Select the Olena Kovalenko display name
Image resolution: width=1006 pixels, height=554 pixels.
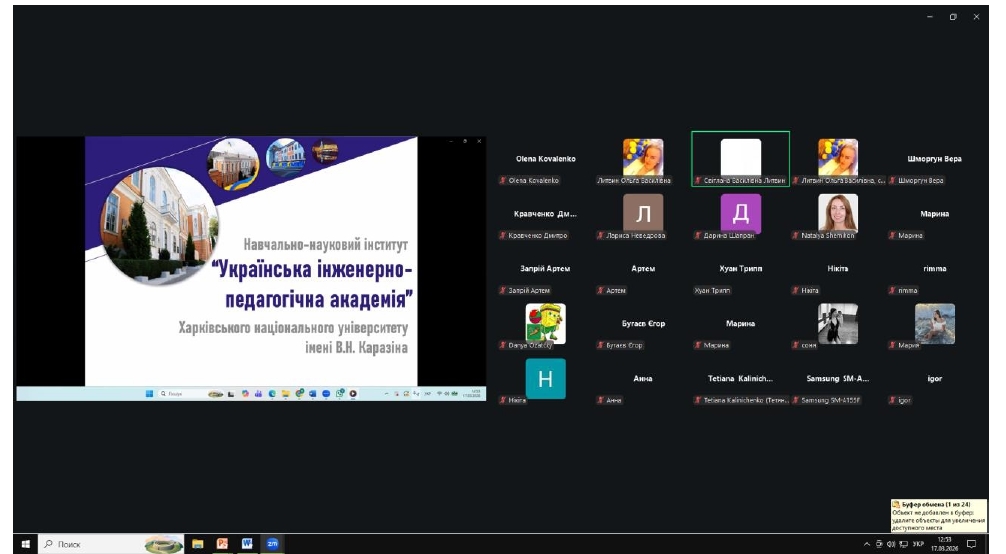(545, 159)
